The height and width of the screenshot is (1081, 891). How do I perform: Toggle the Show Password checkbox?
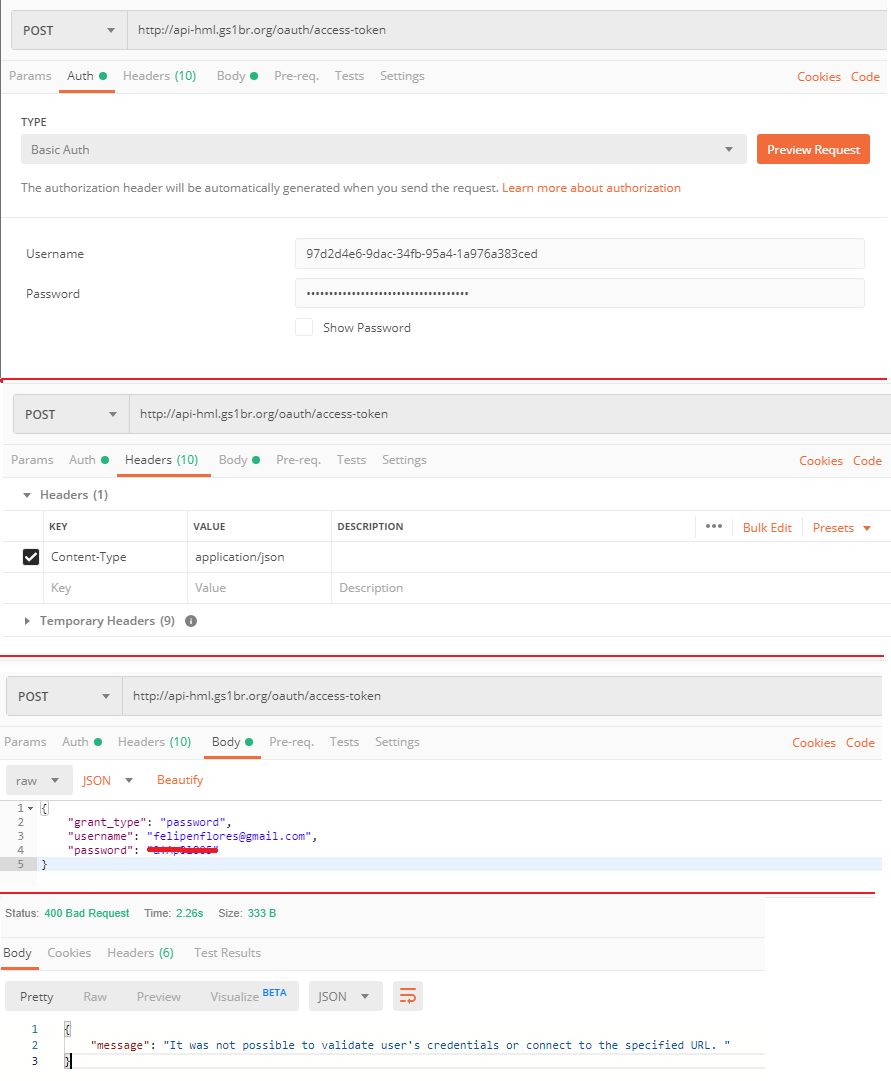304,327
